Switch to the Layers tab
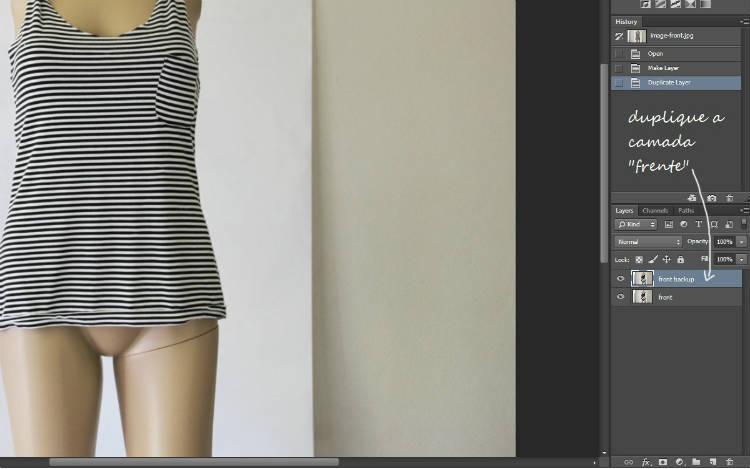This screenshot has height=469, width=750. [624, 211]
